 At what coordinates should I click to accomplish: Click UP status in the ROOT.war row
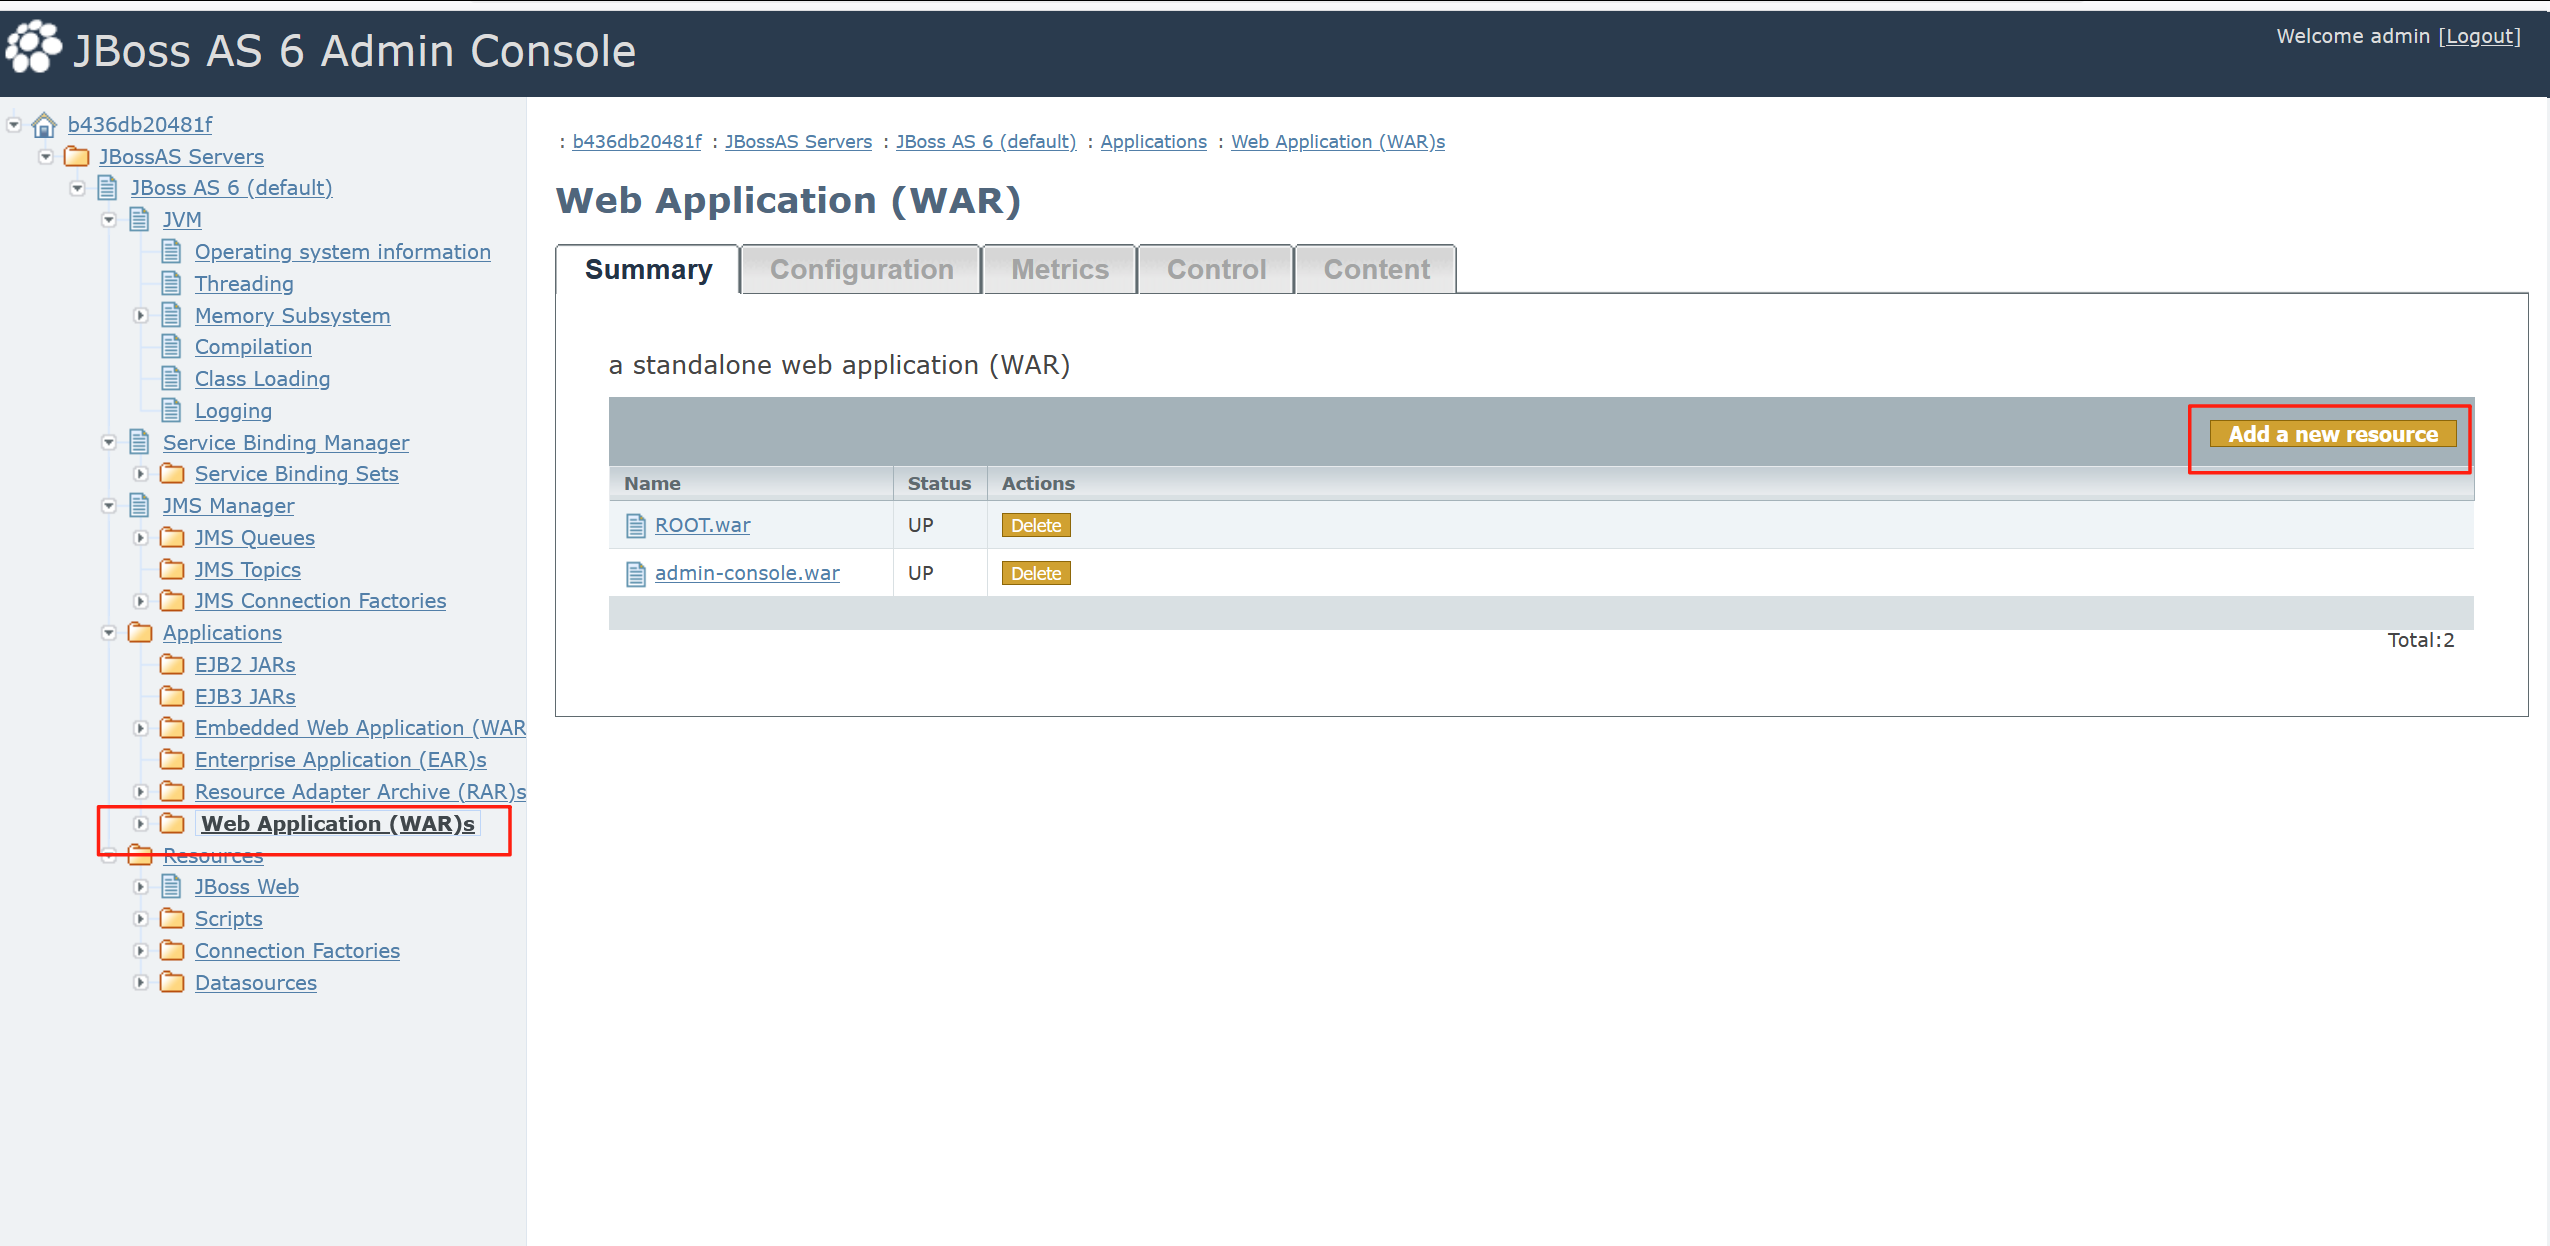920,525
